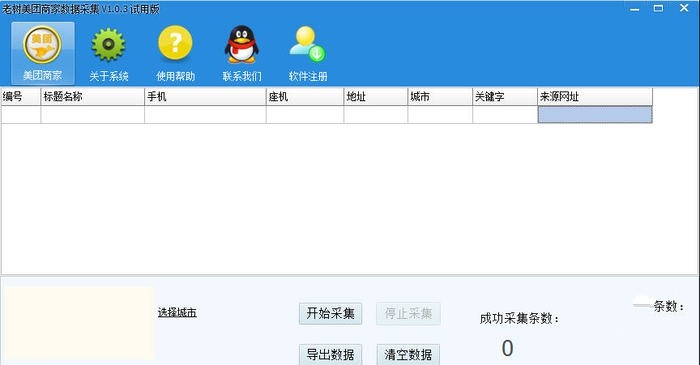Click the disabled 停止采集 button
The height and width of the screenshot is (365, 700).
tap(408, 313)
